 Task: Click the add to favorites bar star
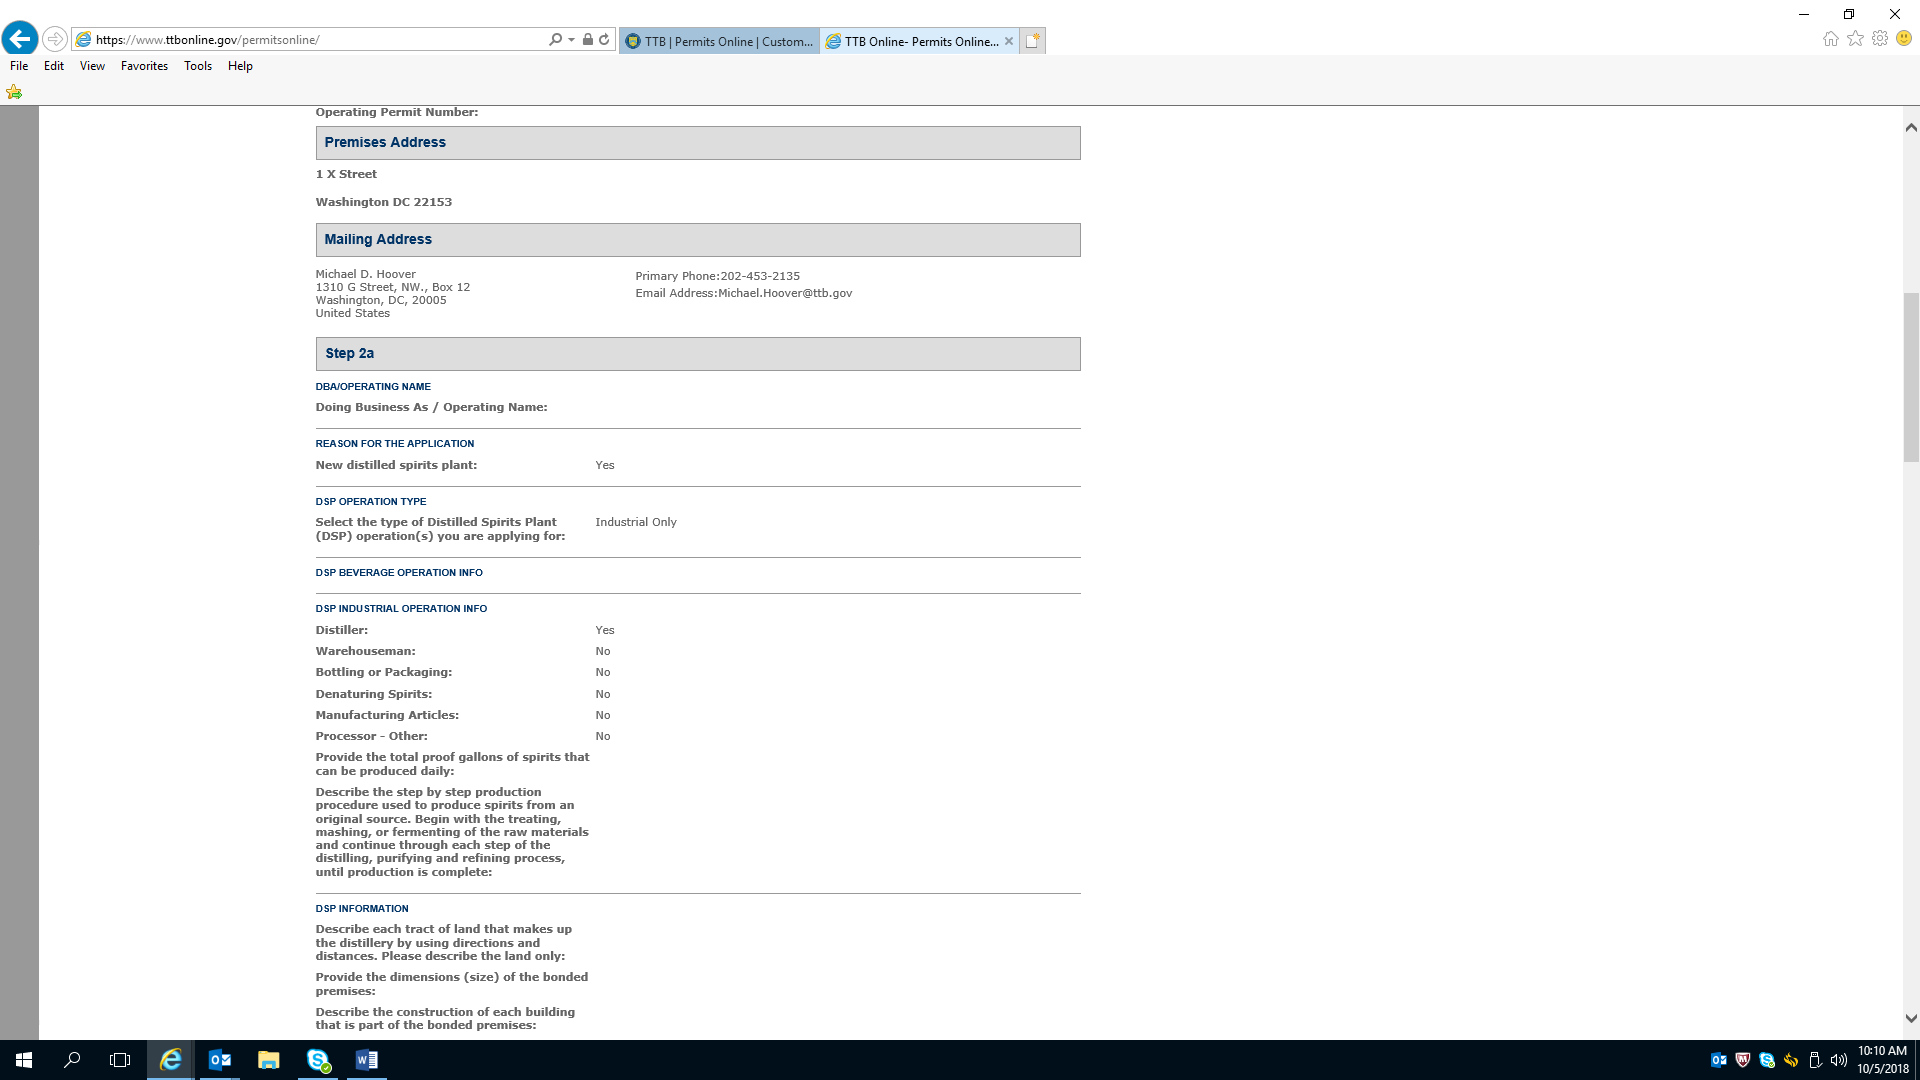(14, 92)
